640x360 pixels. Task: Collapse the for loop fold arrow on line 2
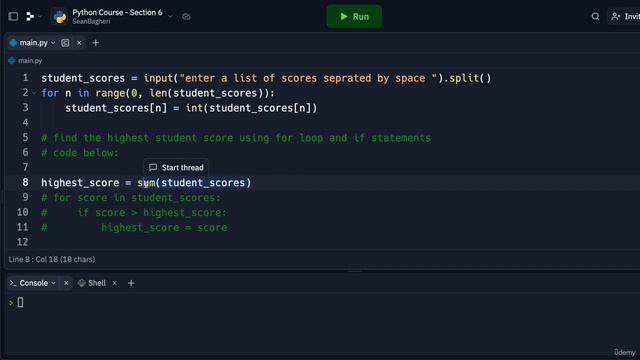[34, 93]
